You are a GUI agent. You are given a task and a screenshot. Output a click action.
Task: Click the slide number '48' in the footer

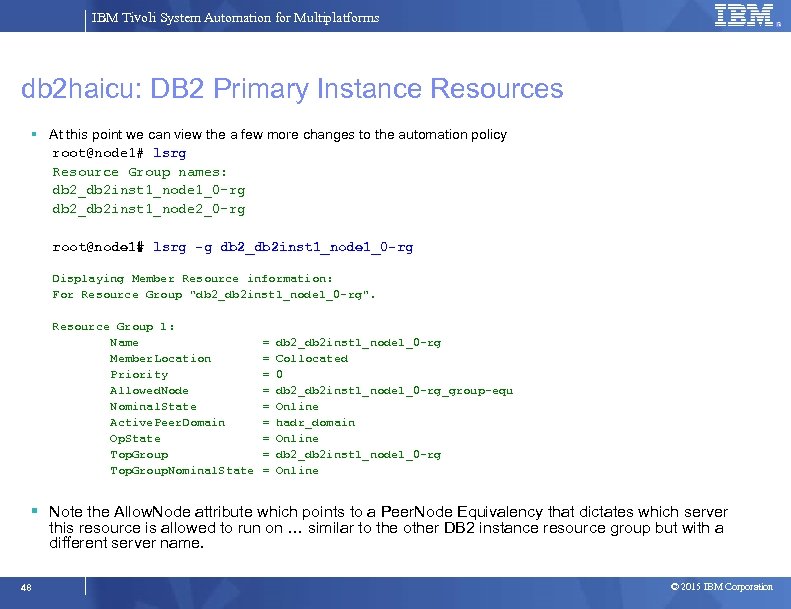click(x=26, y=588)
